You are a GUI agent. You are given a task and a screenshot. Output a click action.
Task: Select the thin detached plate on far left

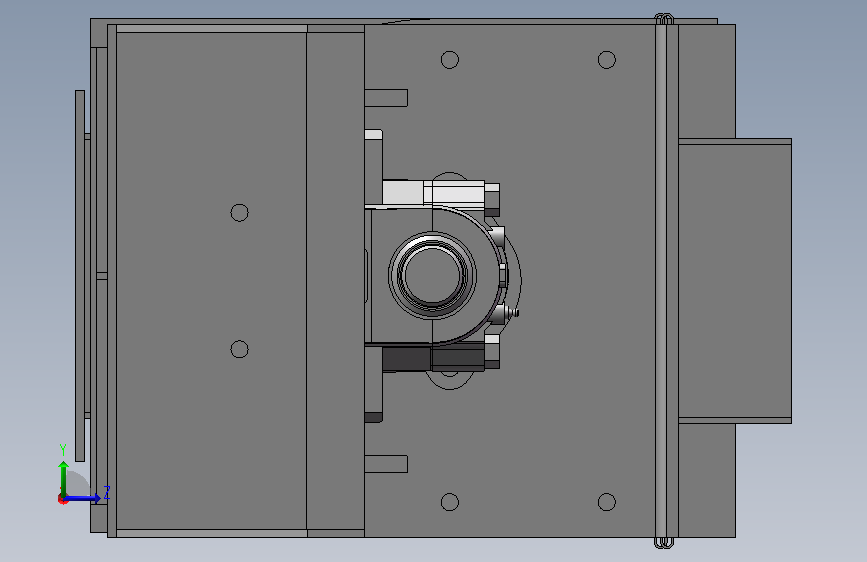[x=80, y=275]
